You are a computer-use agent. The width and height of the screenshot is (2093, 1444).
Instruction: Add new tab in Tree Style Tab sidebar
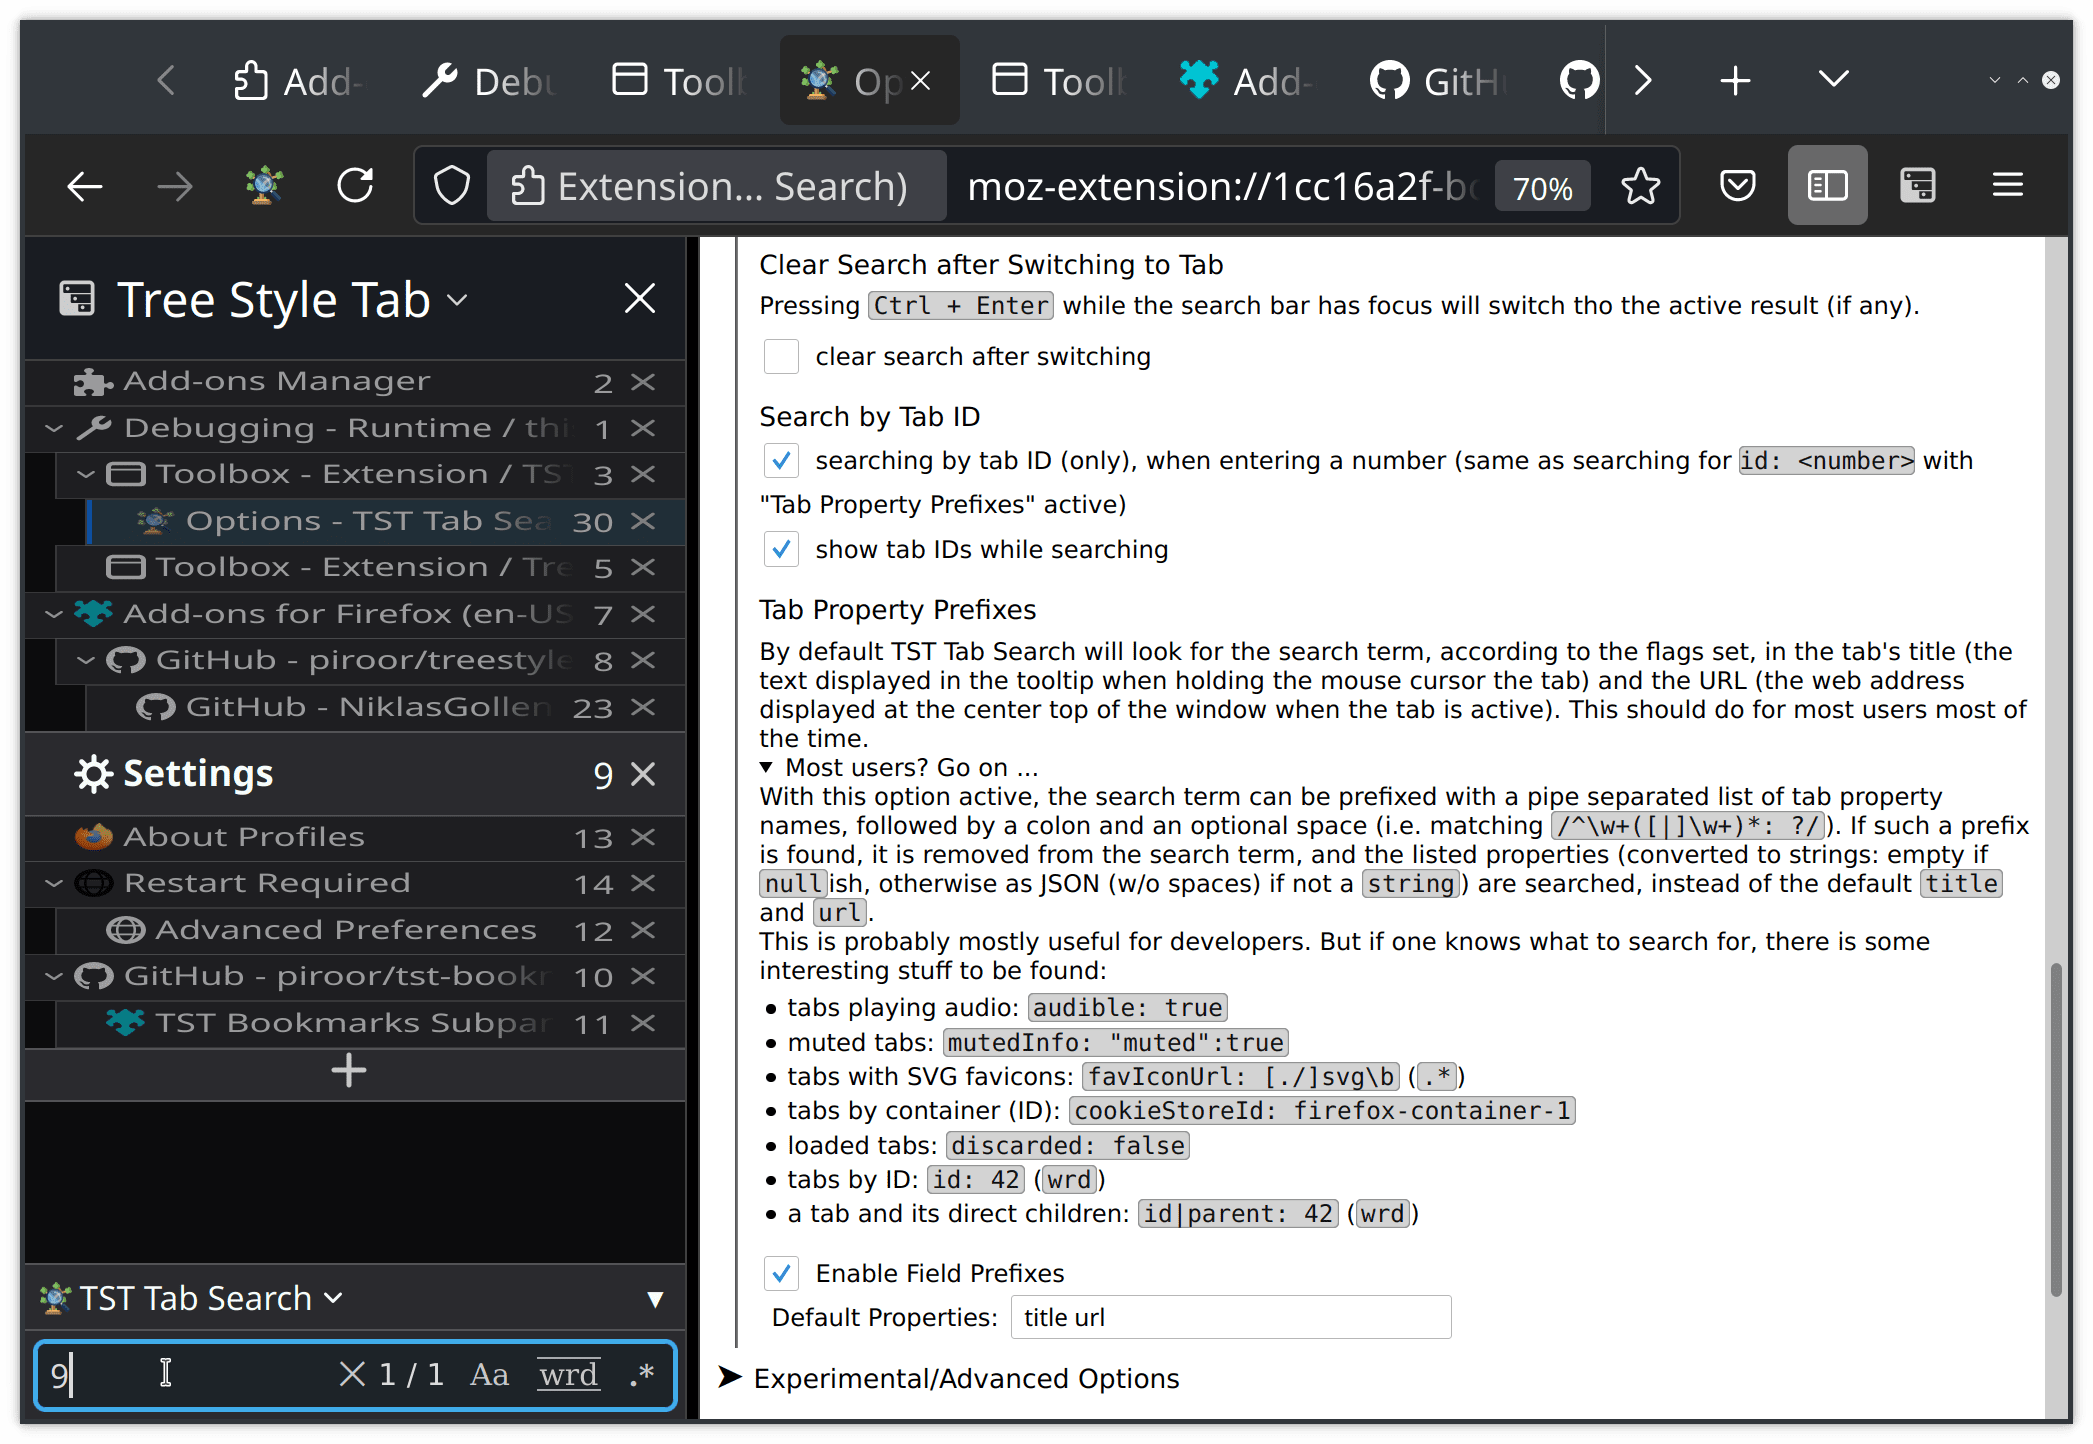pyautogui.click(x=349, y=1071)
